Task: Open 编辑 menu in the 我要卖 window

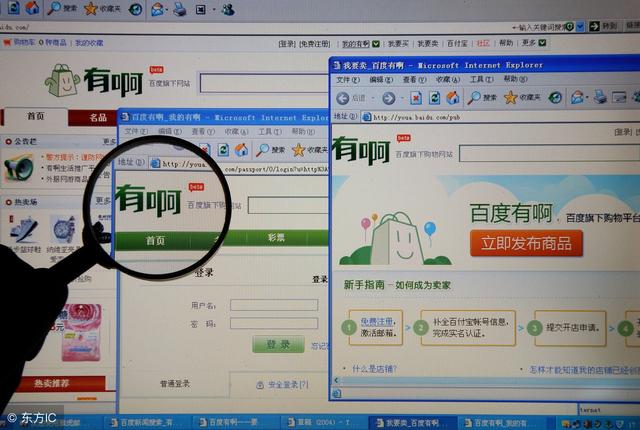Action: 381,80
